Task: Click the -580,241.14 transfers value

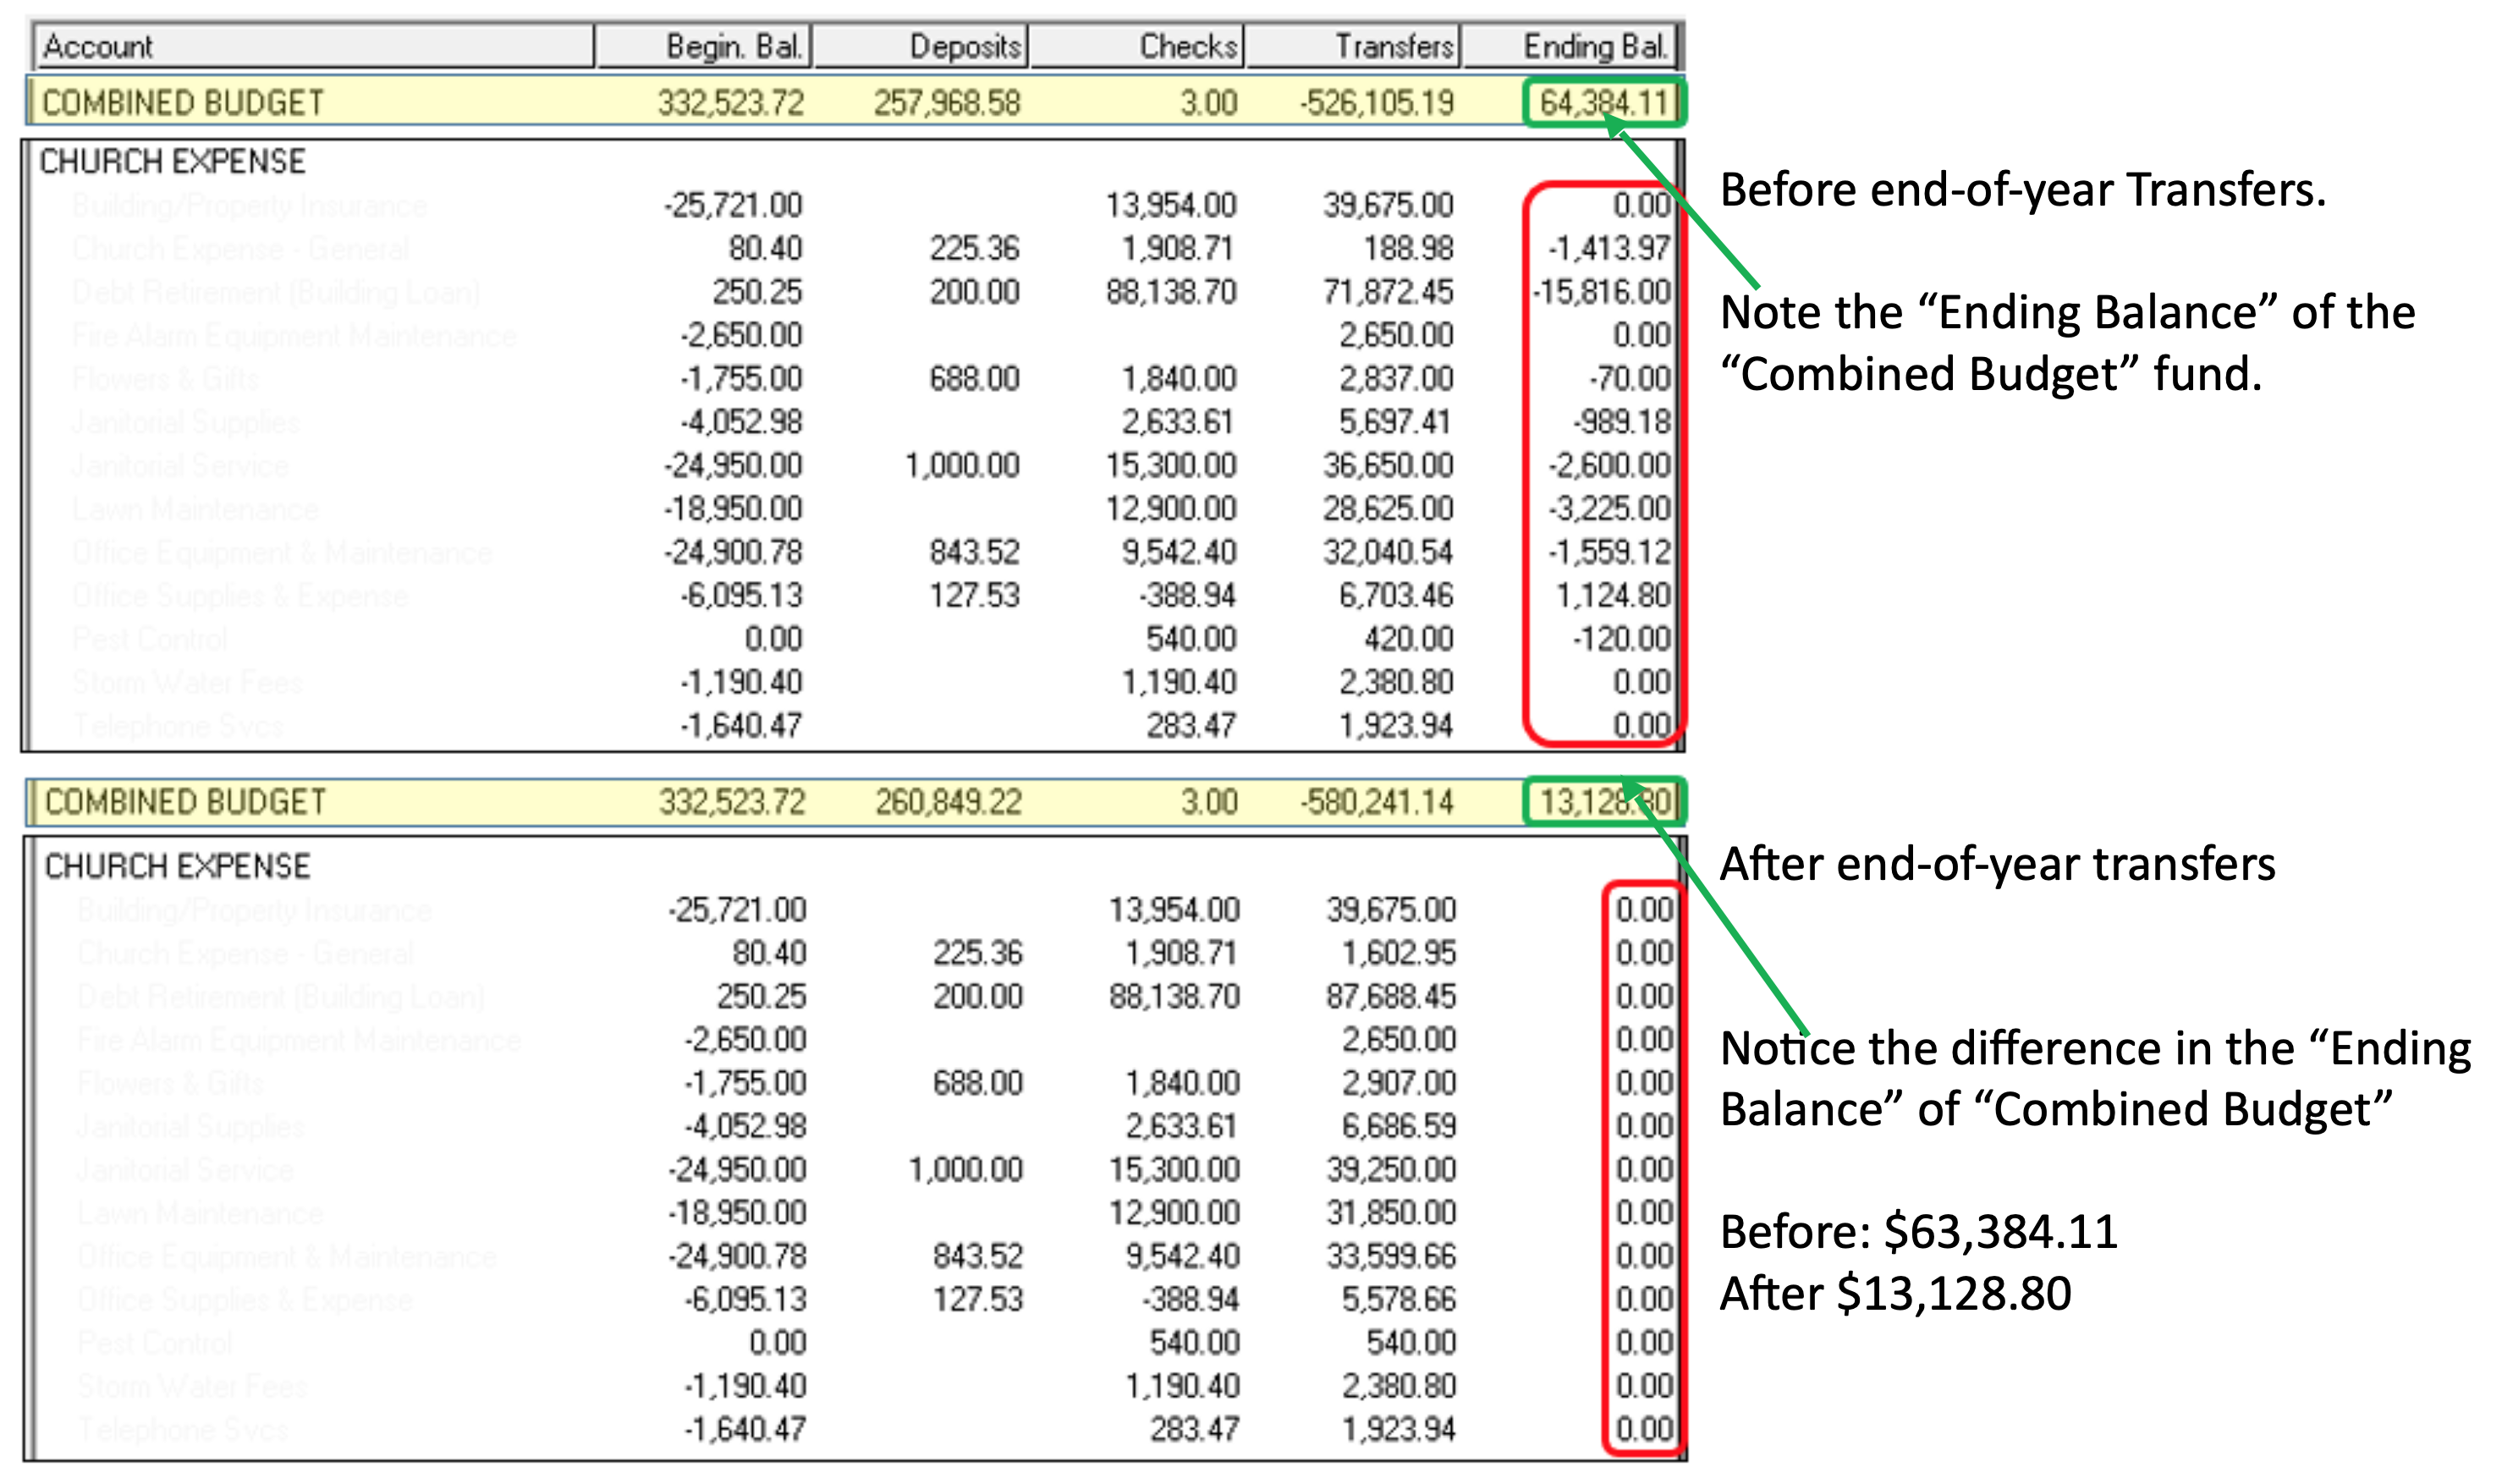Action: coord(1376,802)
